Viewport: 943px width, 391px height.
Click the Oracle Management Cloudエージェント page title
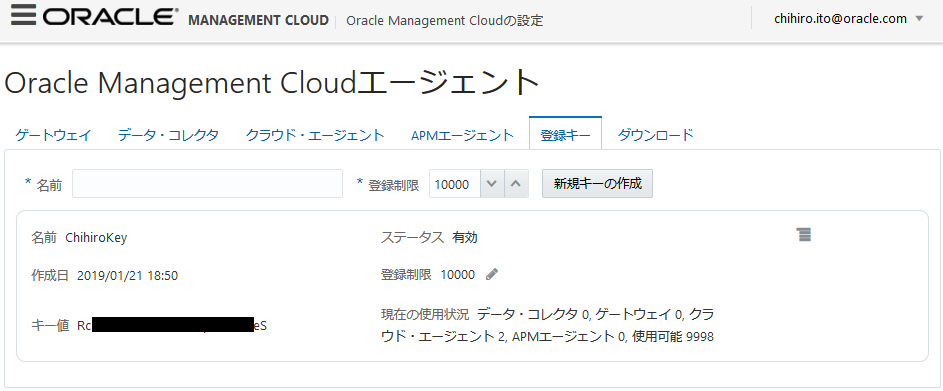272,84
